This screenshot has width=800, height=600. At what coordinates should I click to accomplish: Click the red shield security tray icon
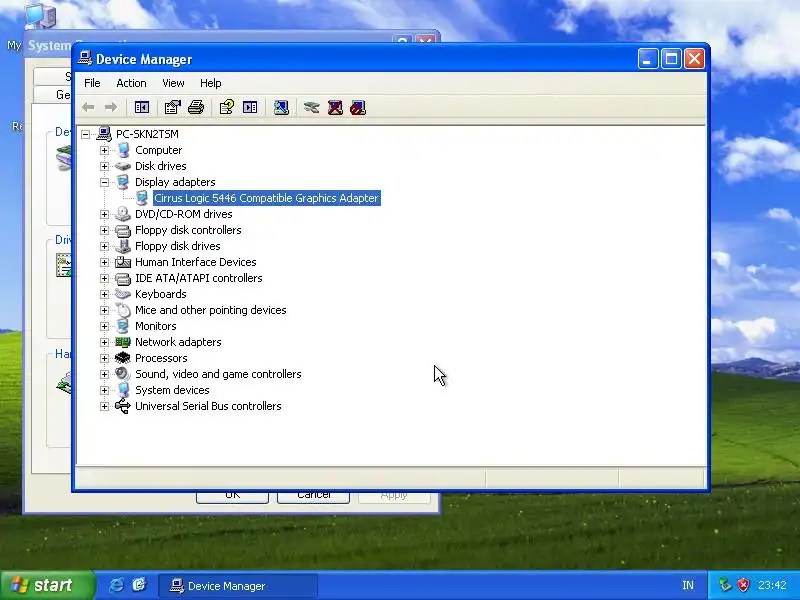pyautogui.click(x=744, y=585)
